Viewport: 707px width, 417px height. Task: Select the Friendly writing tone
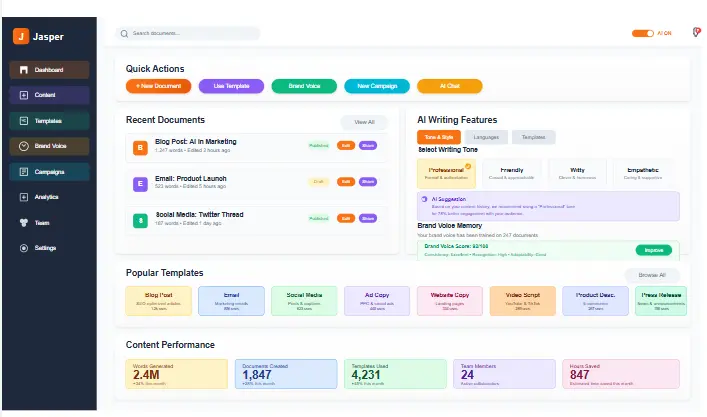pyautogui.click(x=512, y=174)
